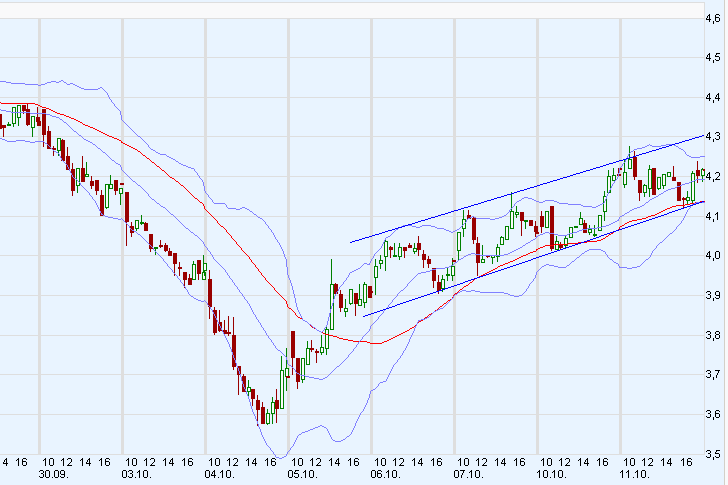
Task: Click the 4,5 price axis label
Action: pos(713,58)
